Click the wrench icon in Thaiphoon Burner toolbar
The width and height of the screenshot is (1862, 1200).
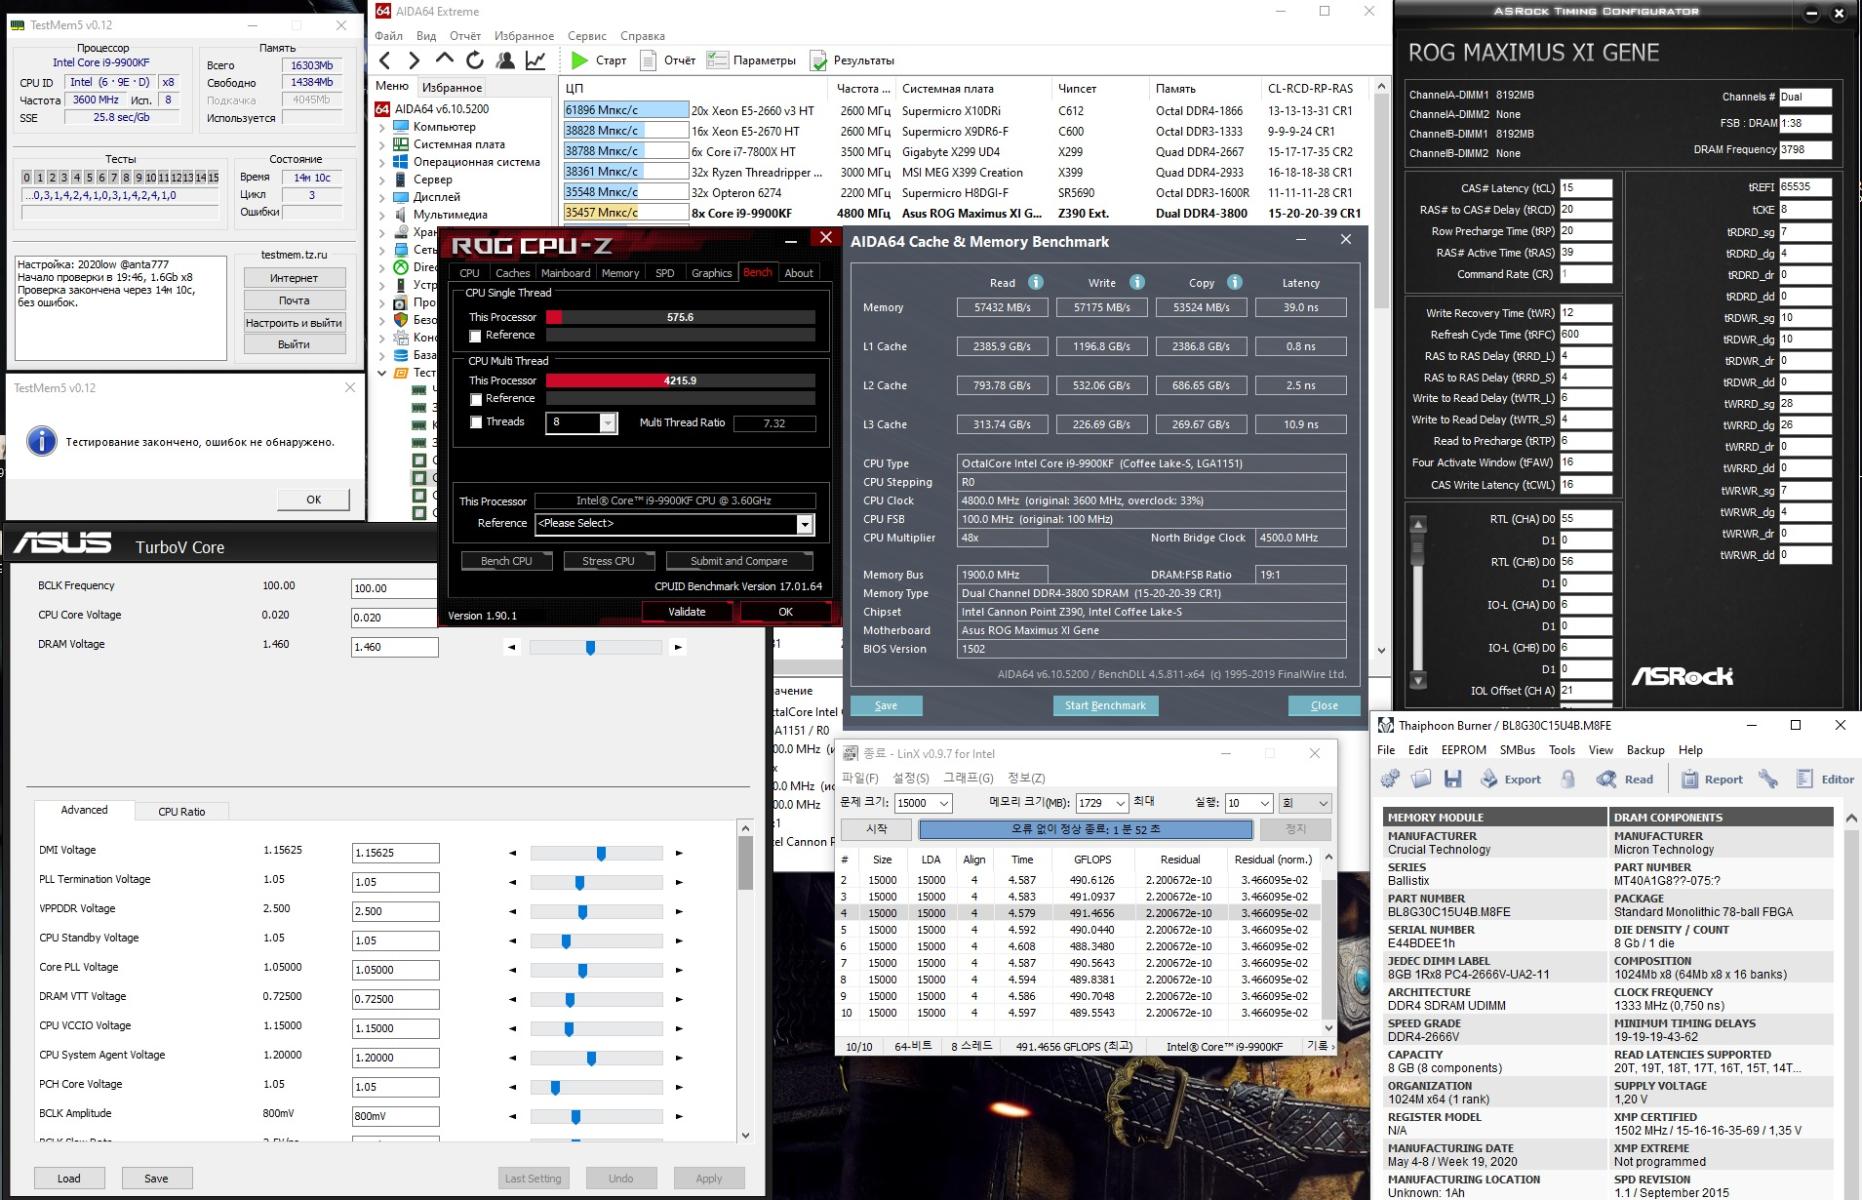tap(1768, 779)
